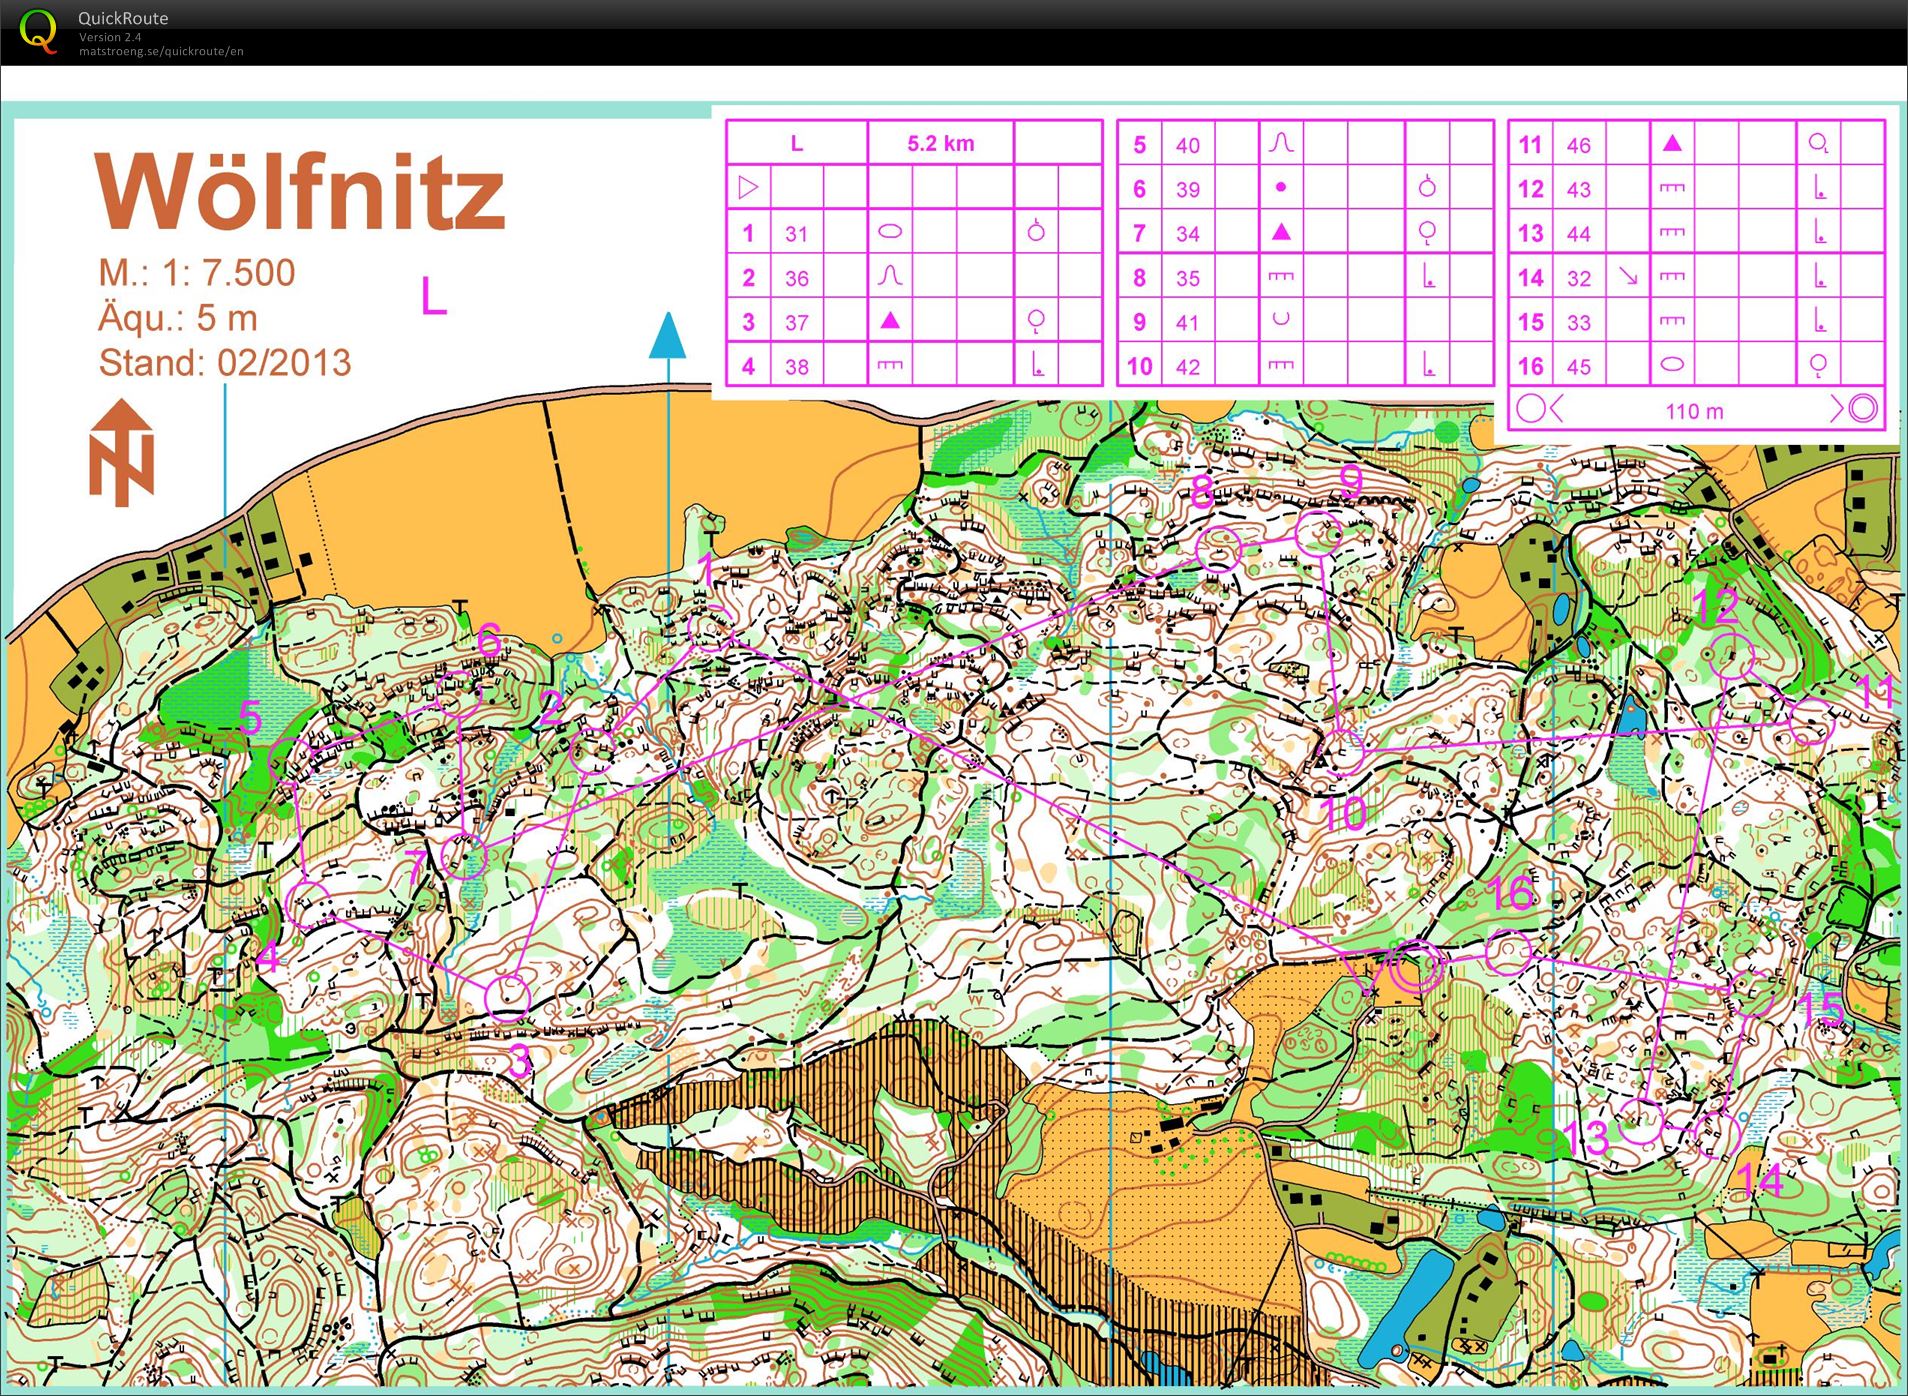Select control circle 13 on the map
1908x1396 pixels.
(x=1641, y=1120)
